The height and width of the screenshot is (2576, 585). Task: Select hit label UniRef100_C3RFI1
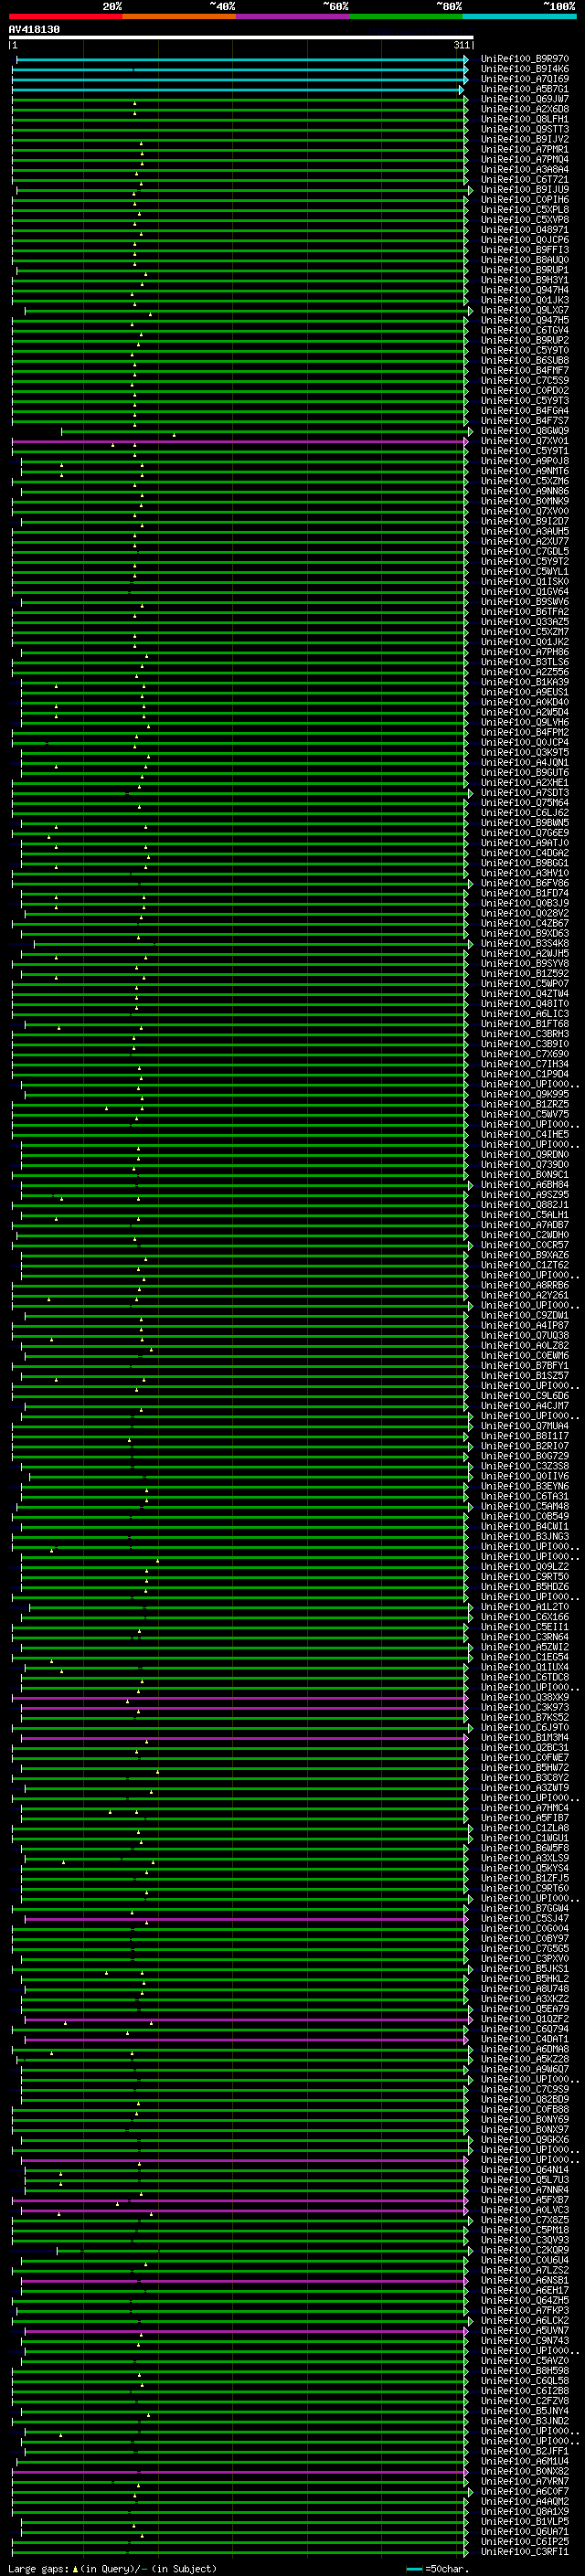tap(525, 2552)
